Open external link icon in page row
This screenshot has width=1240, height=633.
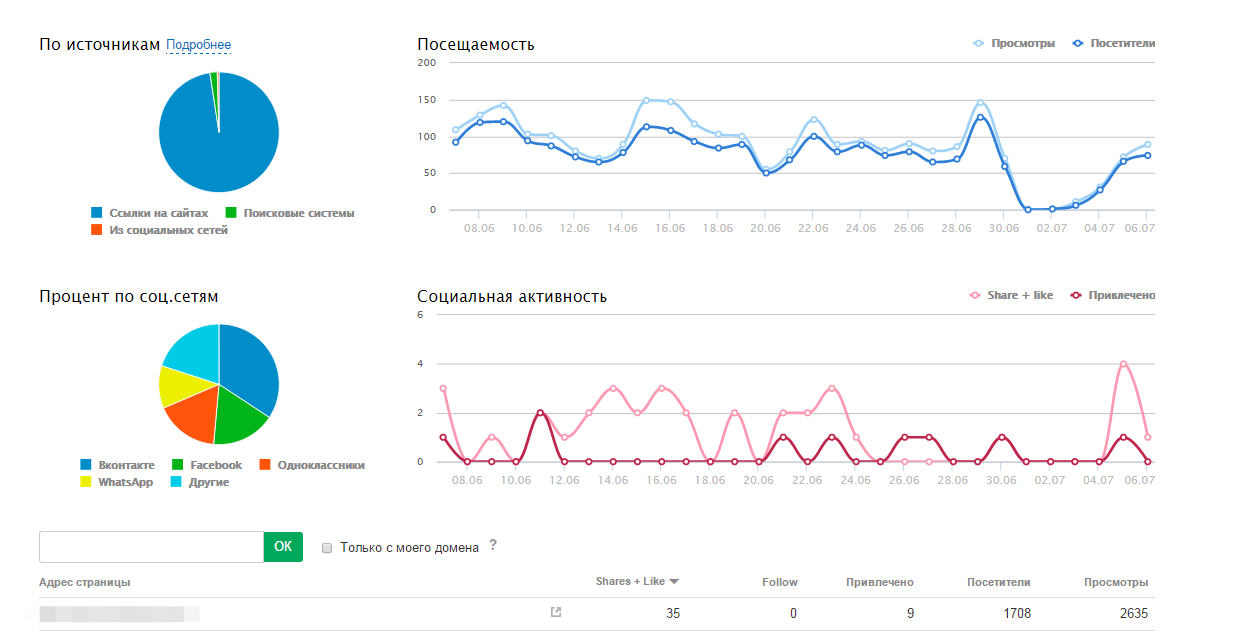coord(556,612)
